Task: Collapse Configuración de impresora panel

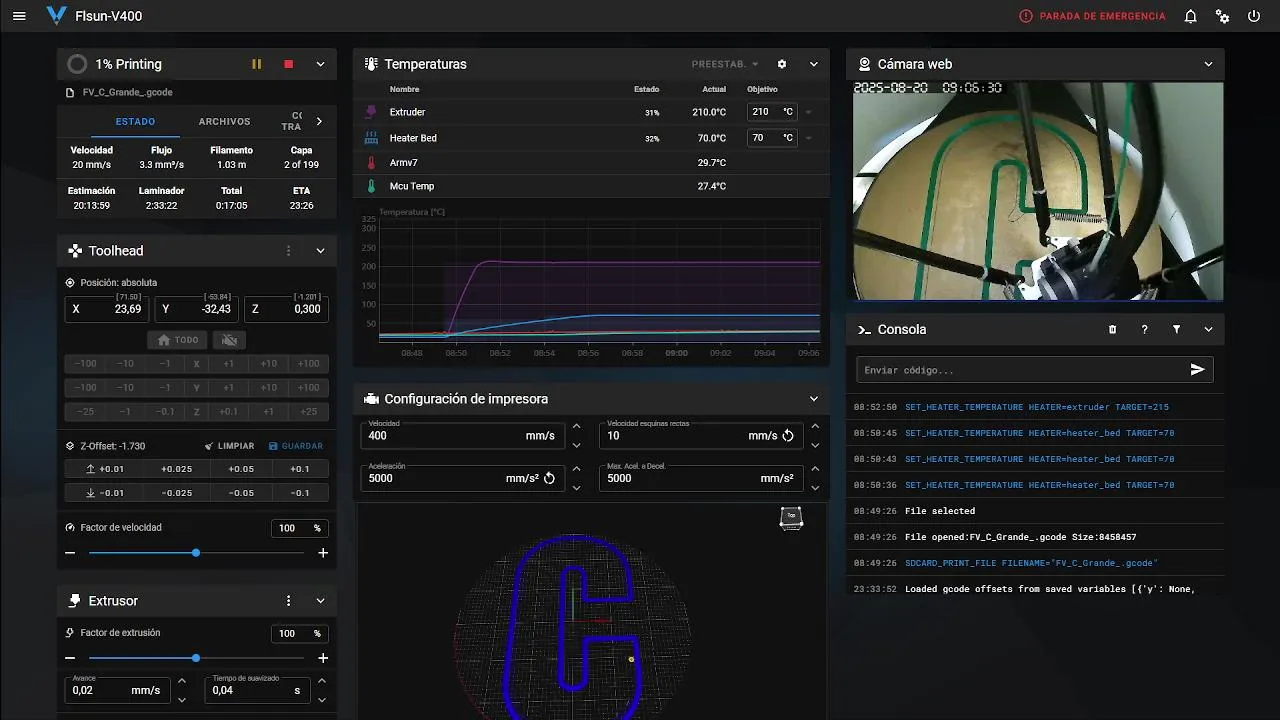Action: [x=814, y=399]
